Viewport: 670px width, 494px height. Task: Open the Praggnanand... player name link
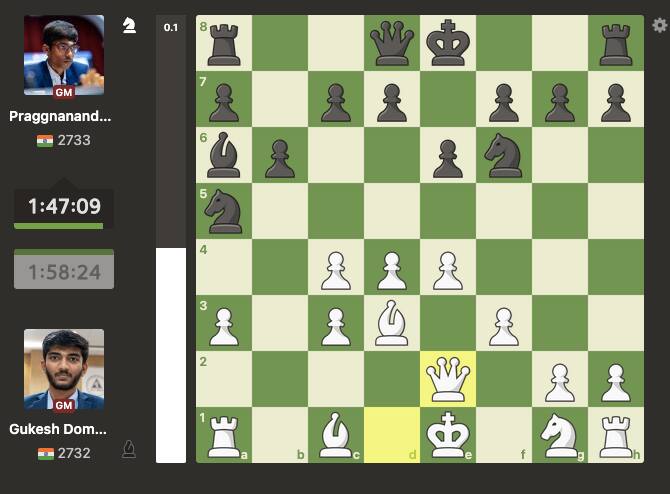[60, 116]
